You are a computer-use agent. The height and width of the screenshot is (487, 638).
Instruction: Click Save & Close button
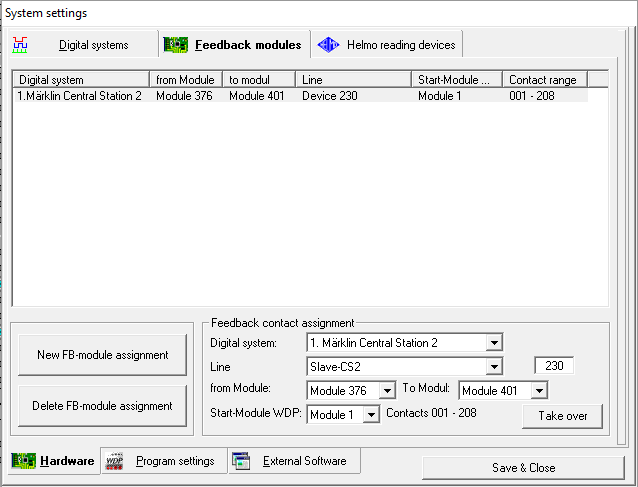[523, 468]
